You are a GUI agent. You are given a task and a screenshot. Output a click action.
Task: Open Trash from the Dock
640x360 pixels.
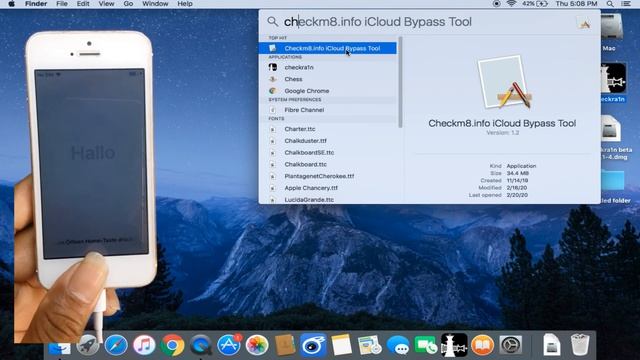pyautogui.click(x=580, y=345)
